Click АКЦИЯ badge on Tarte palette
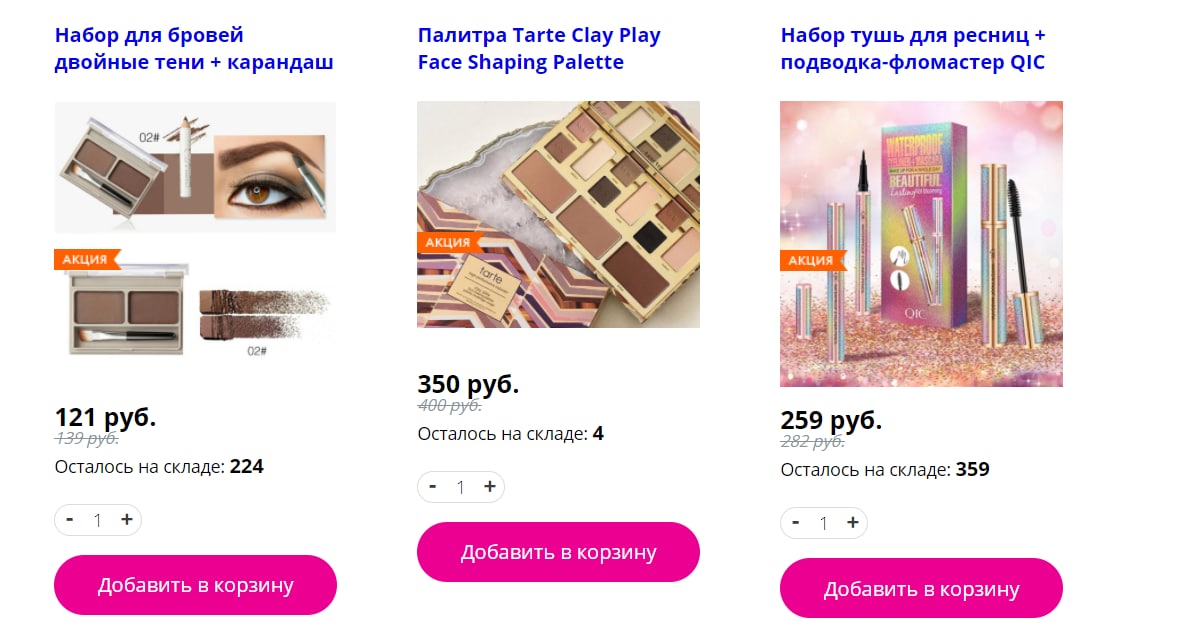The width and height of the screenshot is (1179, 636). coord(449,242)
